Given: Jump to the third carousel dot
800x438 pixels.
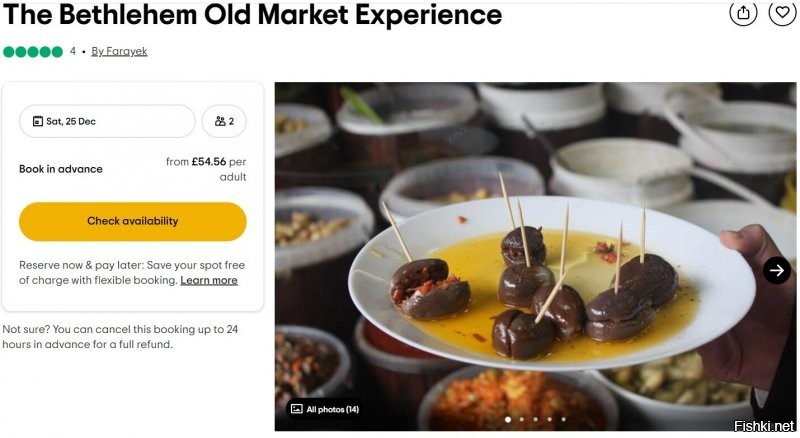Looking at the screenshot, I should [x=536, y=420].
